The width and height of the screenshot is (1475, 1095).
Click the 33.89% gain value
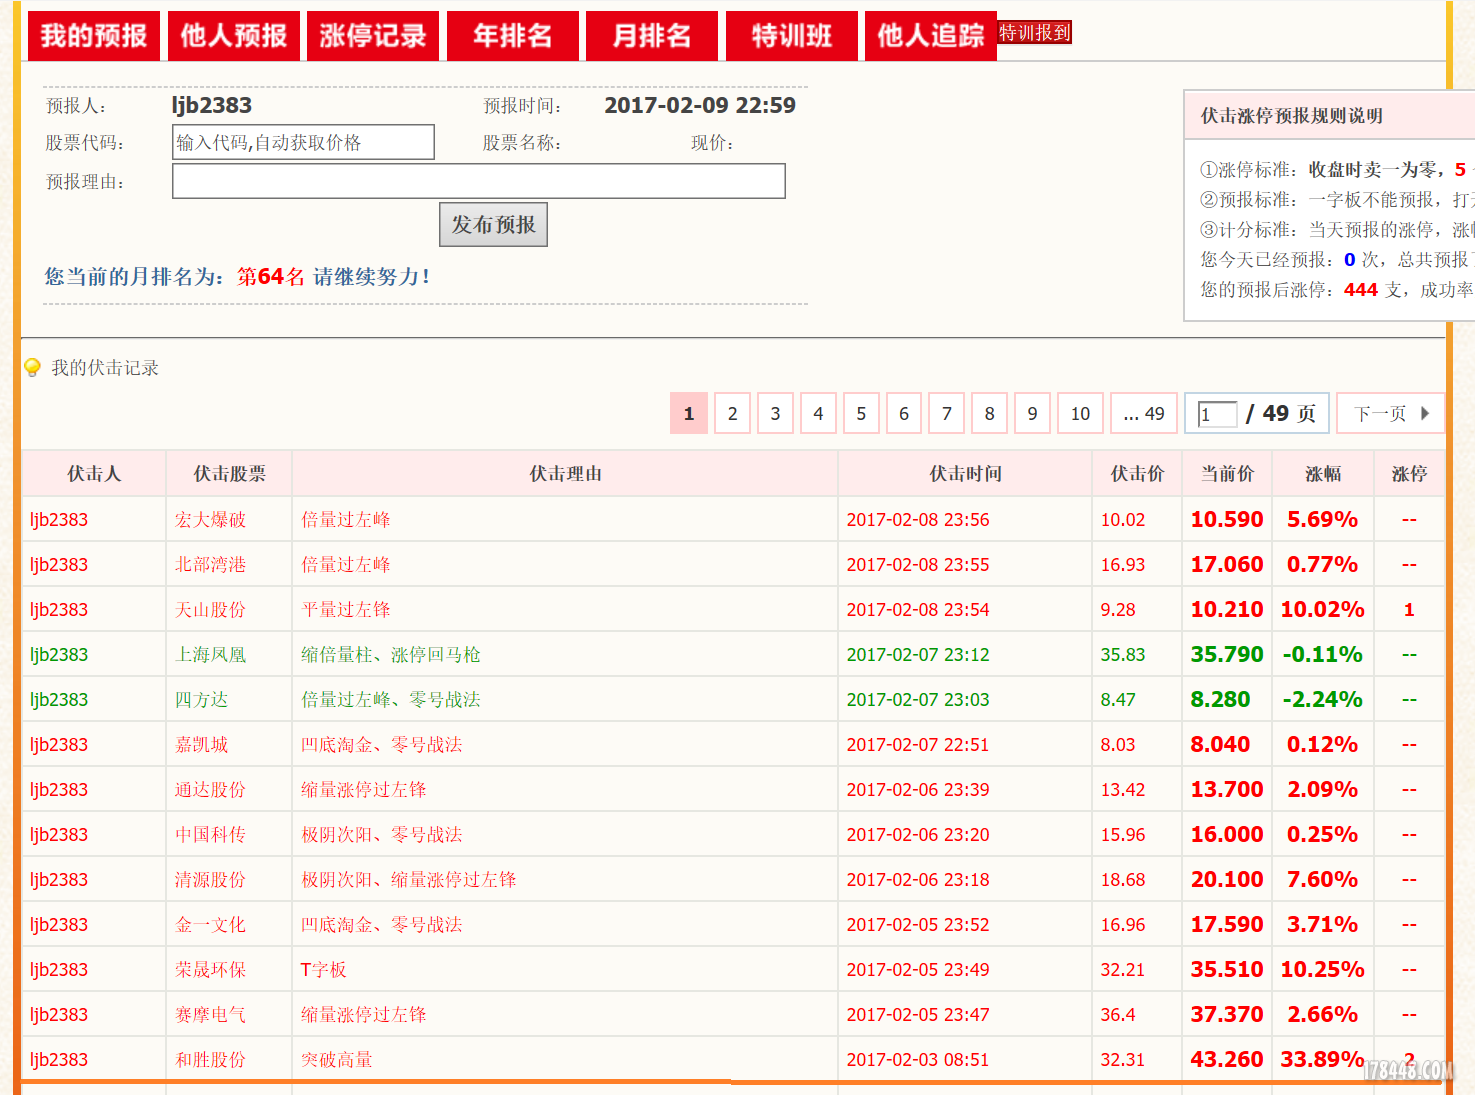click(1322, 1059)
